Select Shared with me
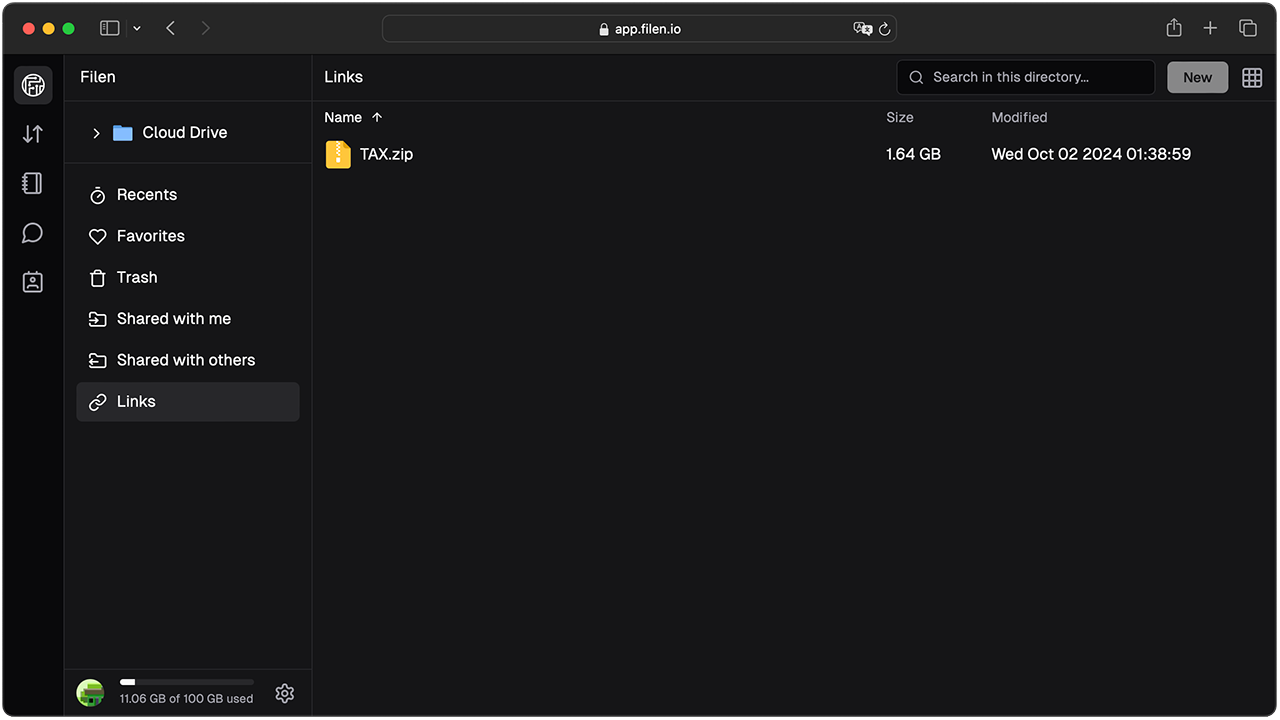This screenshot has height=720, width=1280. 173,319
